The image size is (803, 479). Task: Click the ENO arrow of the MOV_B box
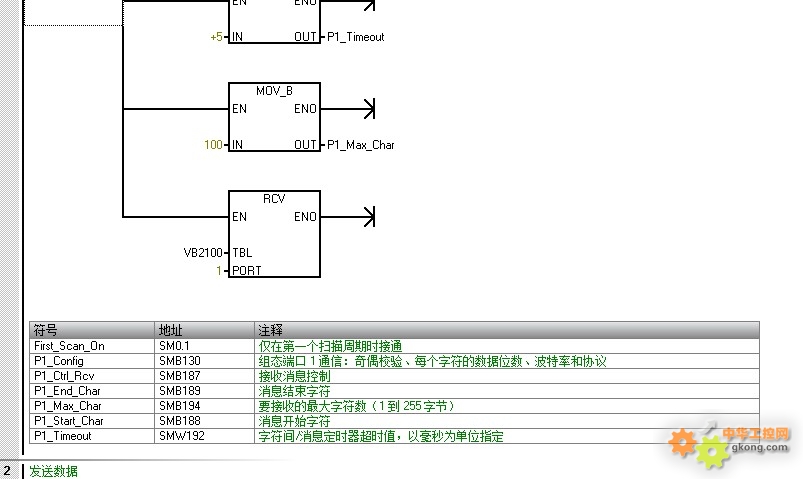pos(370,109)
